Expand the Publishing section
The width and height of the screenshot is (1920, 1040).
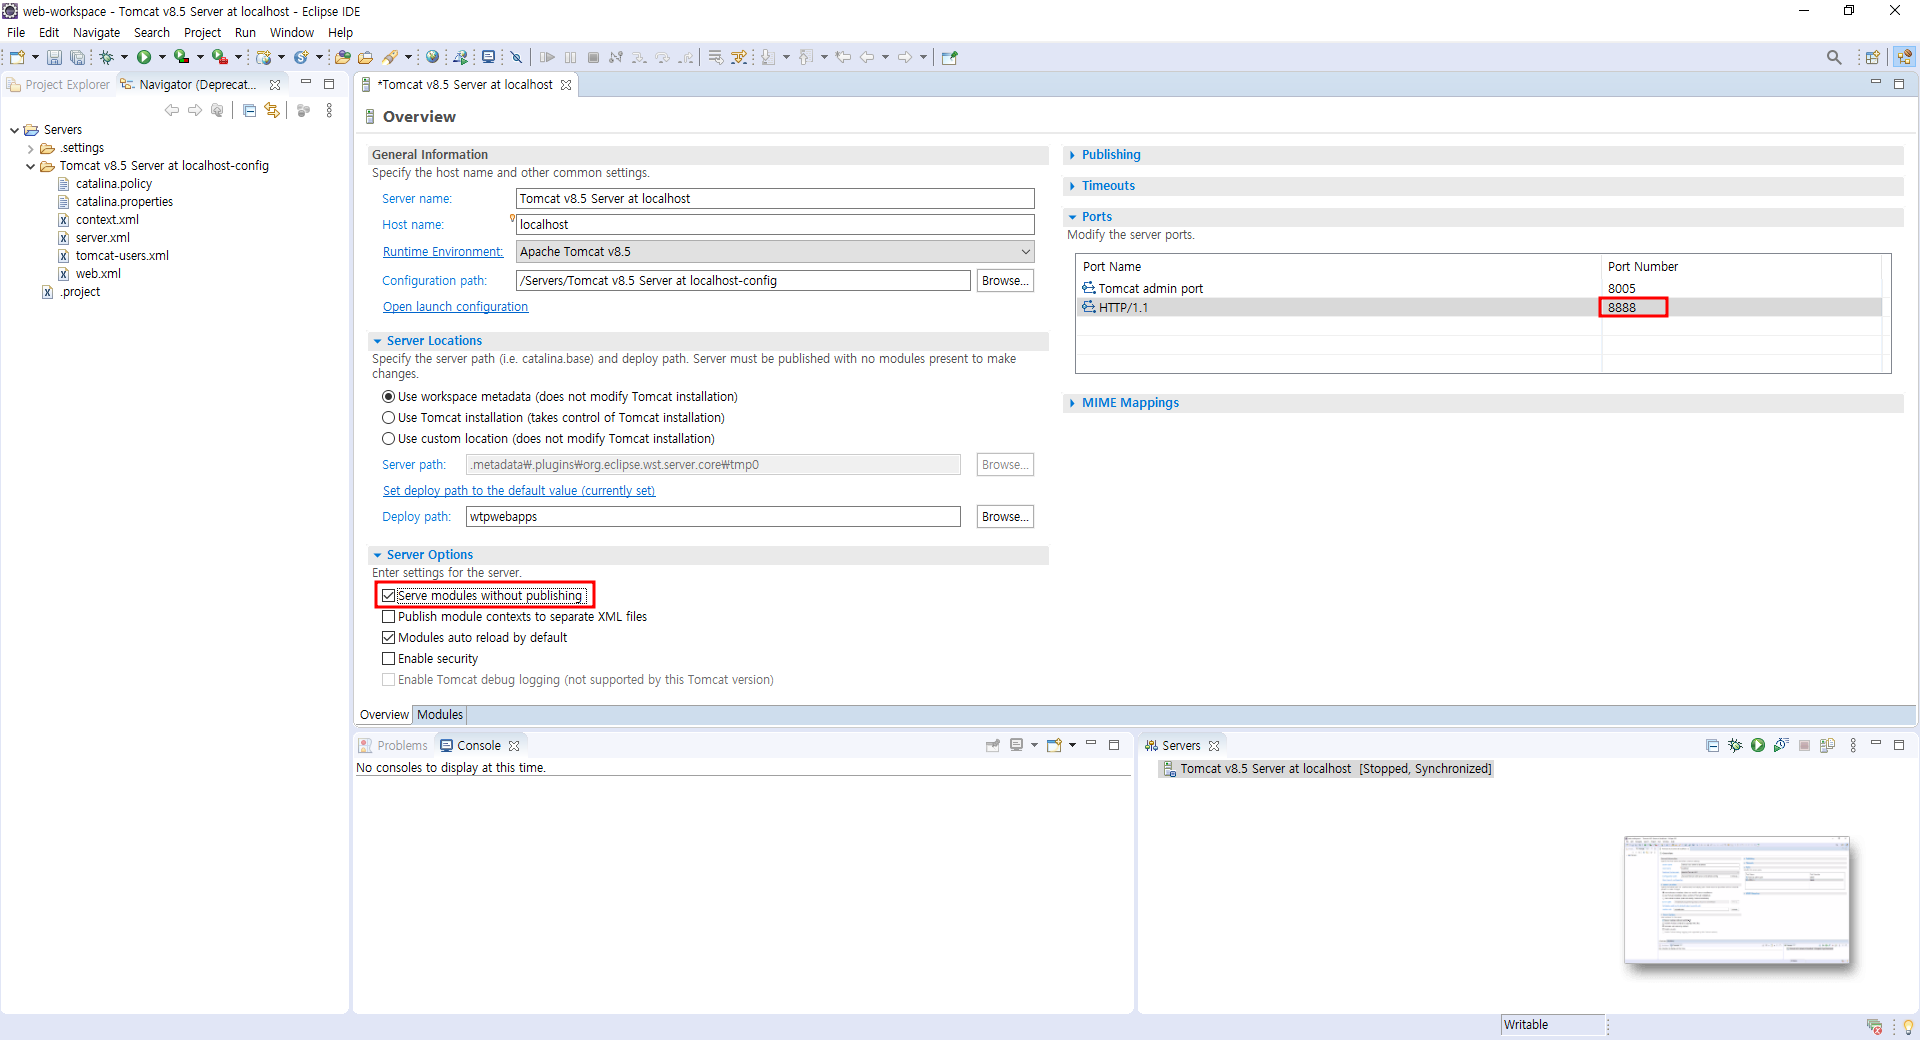point(1072,155)
